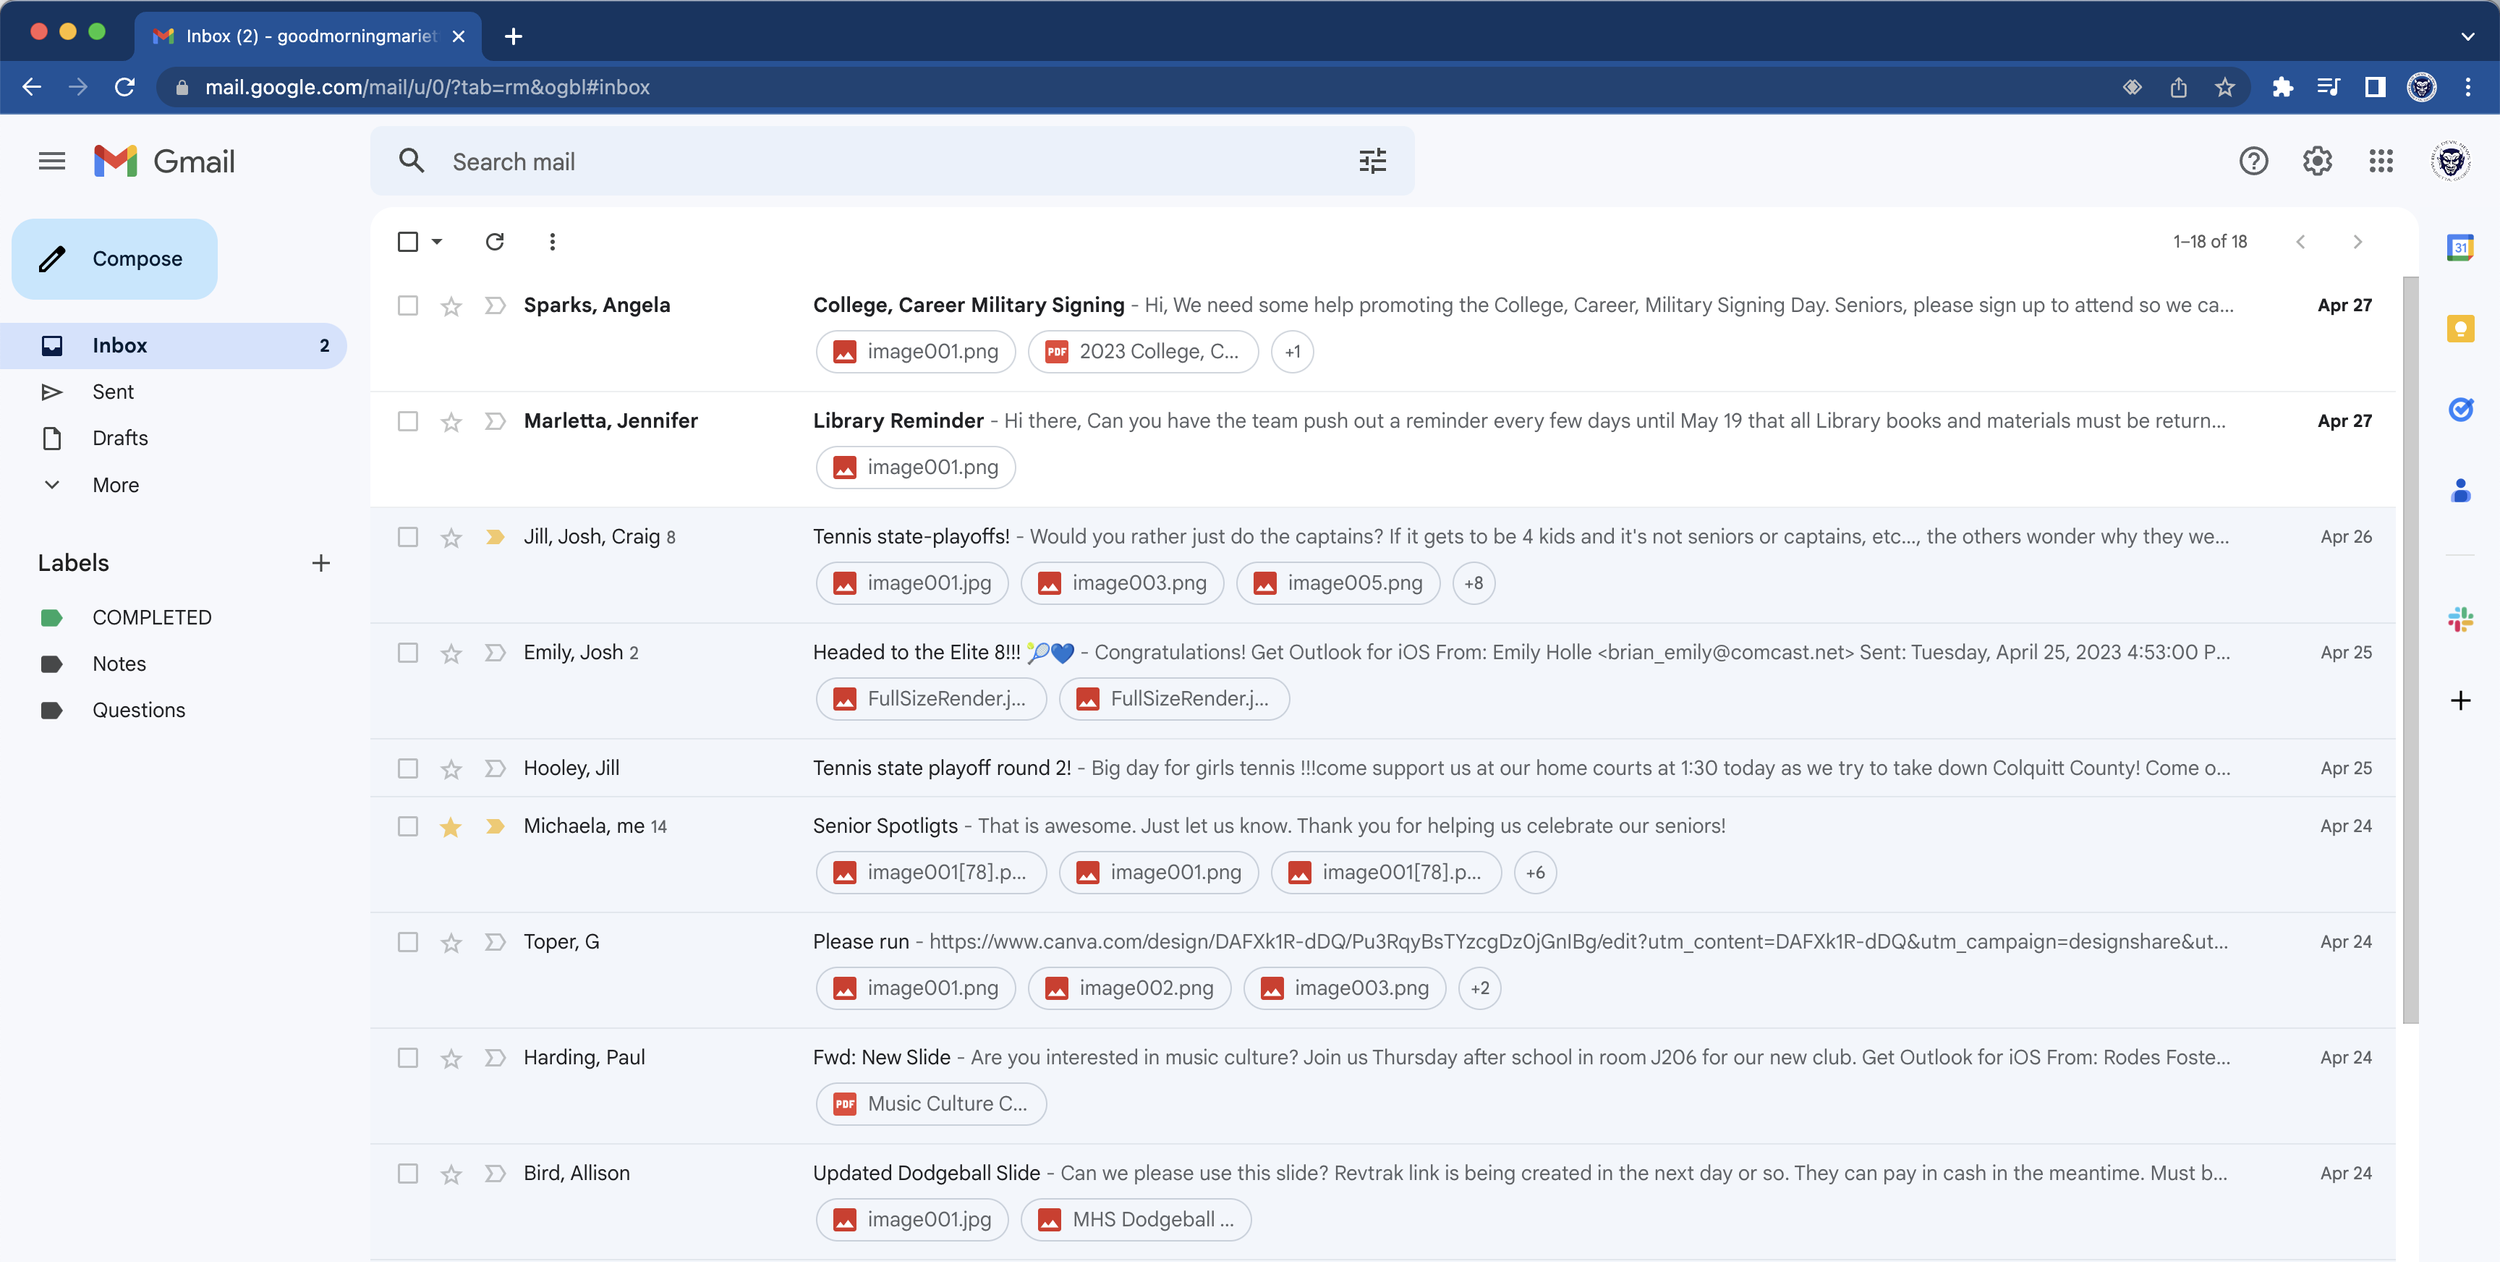
Task: Open the More options three-dot menu in toolbar
Action: pyautogui.click(x=552, y=241)
